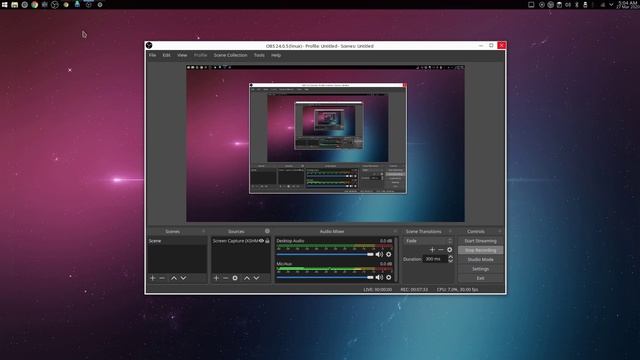Screen dimensions: 640x360
Task: Open the start menu in the top panel
Action: coord(5,5)
